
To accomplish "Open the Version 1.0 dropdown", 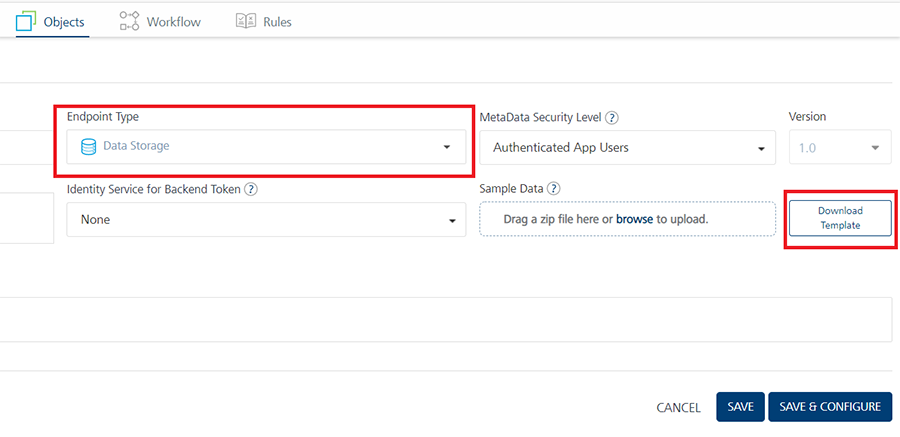I will (838, 148).
